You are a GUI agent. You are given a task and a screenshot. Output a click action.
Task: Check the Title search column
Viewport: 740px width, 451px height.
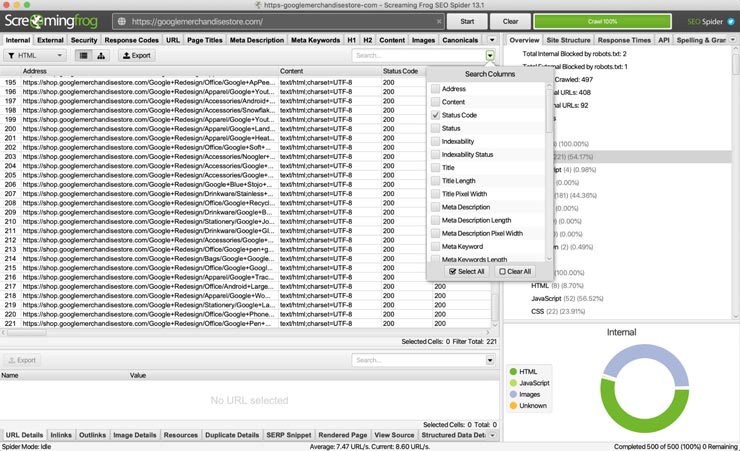pyautogui.click(x=435, y=167)
